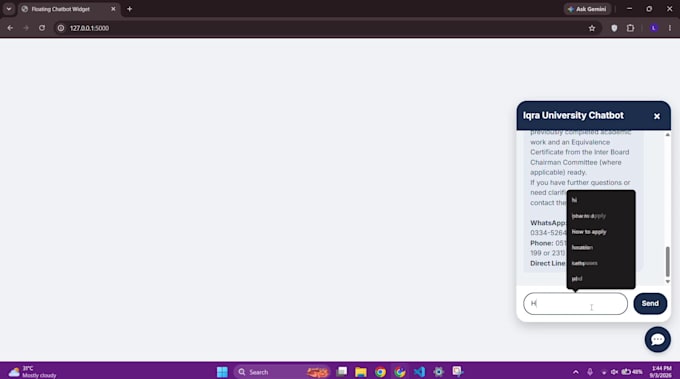This screenshot has height=379, width=680.
Task: Open the Chrome profile avatar
Action: pyautogui.click(x=654, y=28)
